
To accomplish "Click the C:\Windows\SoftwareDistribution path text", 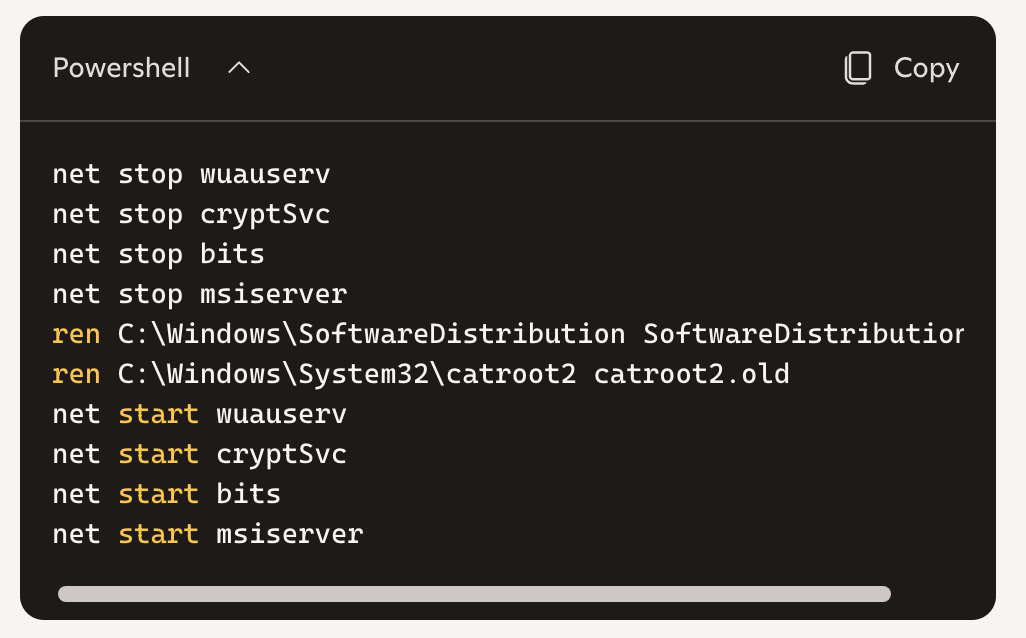I will pos(371,334).
